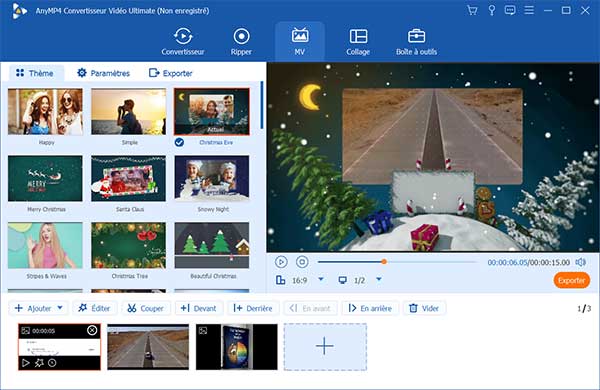Click the Couper button

coord(146,308)
